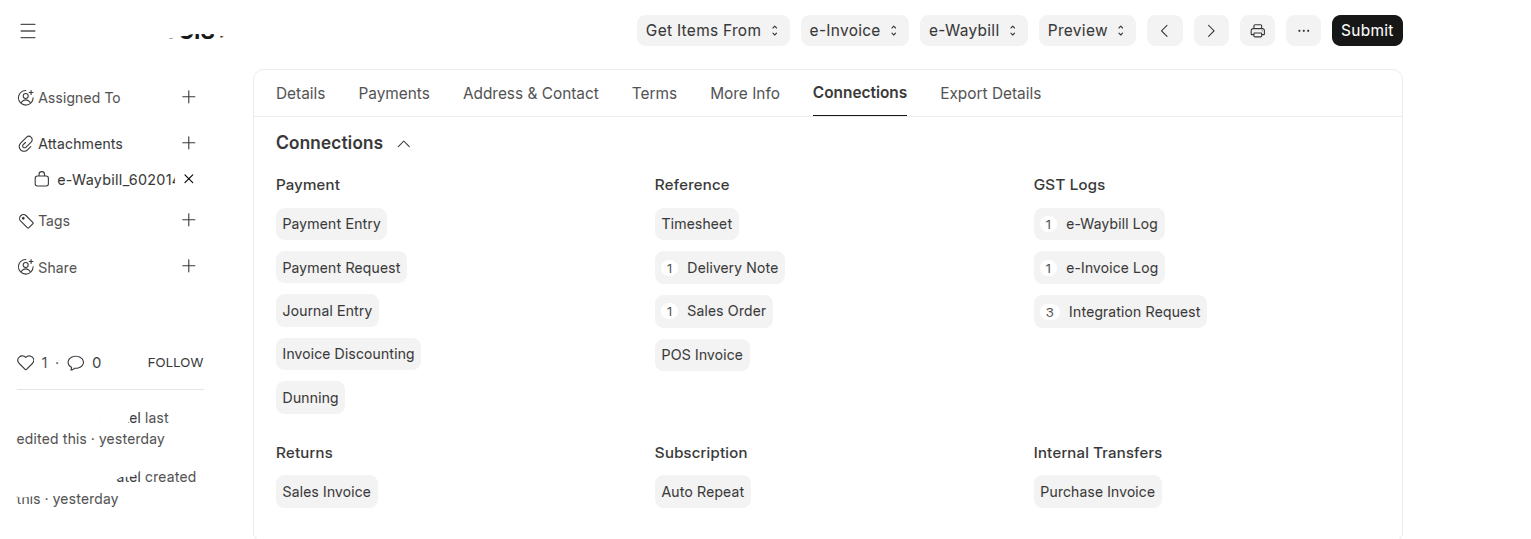The width and height of the screenshot is (1531, 539).
Task: Open linked Delivery Note
Action: tap(731, 268)
